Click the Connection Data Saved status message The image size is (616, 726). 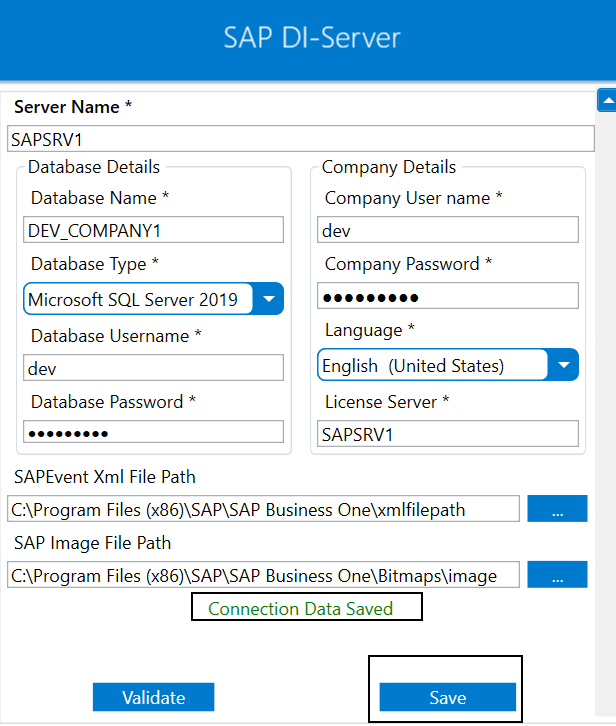coord(300,608)
